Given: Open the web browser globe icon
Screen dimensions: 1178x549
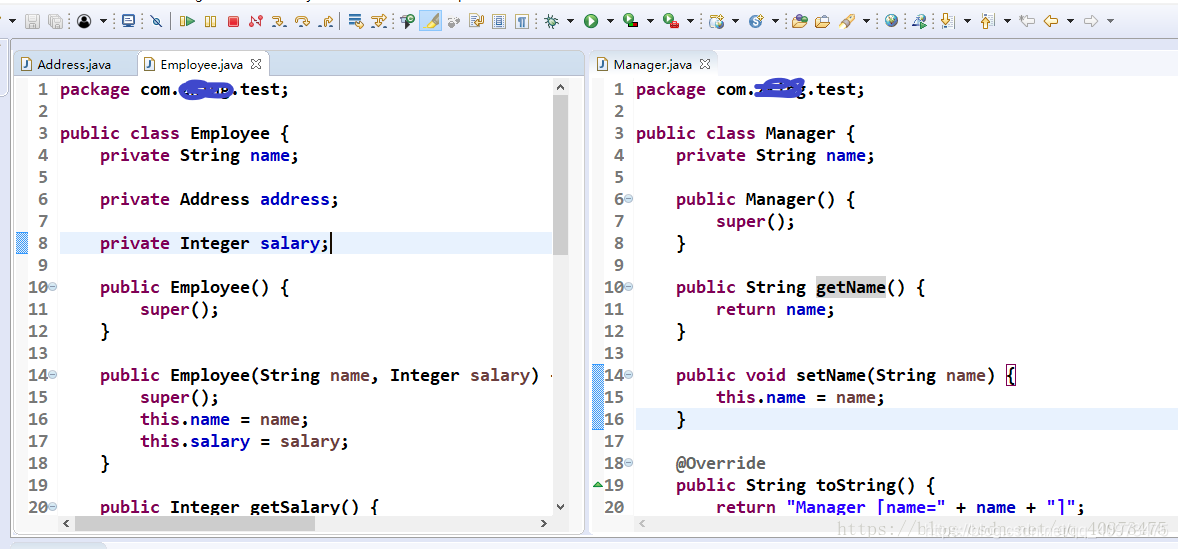Looking at the screenshot, I should coord(891,22).
